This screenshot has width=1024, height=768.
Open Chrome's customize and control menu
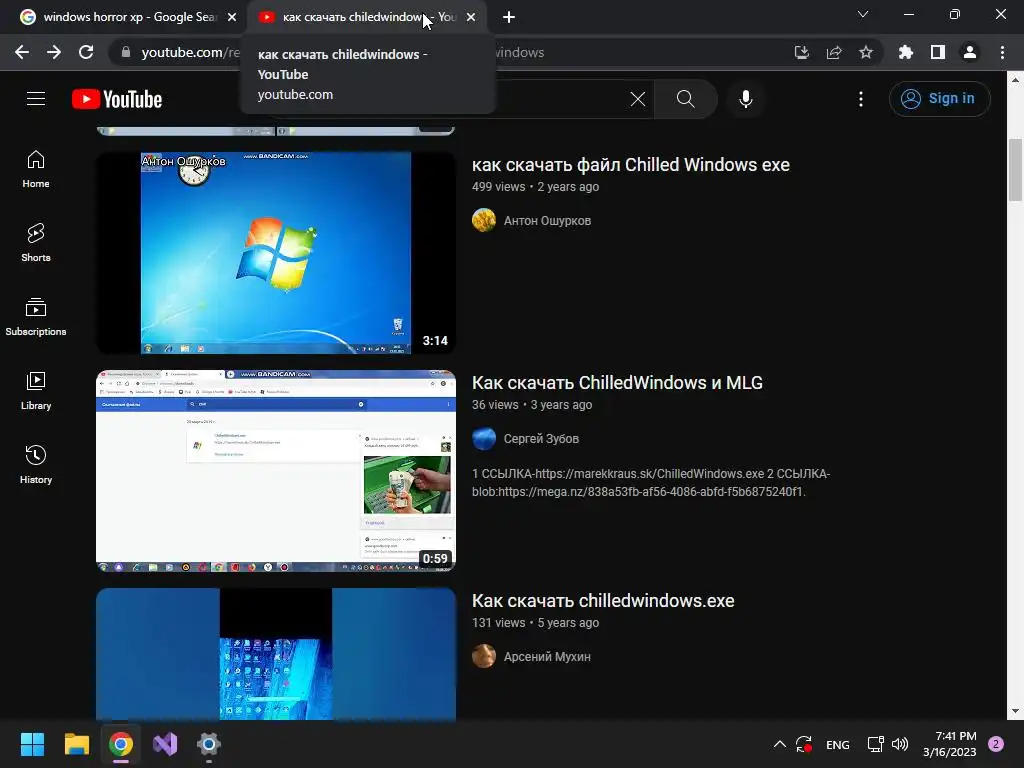(x=1002, y=52)
